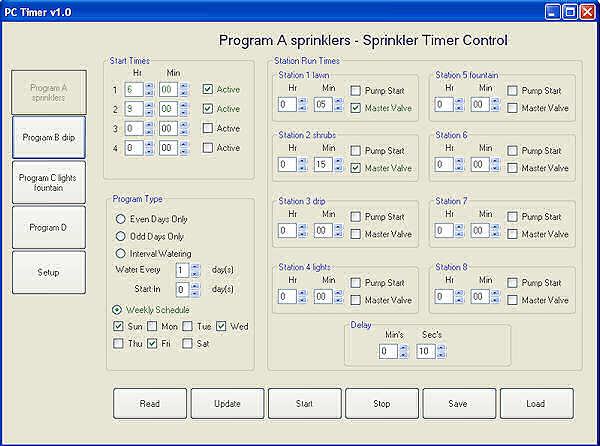
Task: Enable Active for start time 3
Action: pos(208,128)
